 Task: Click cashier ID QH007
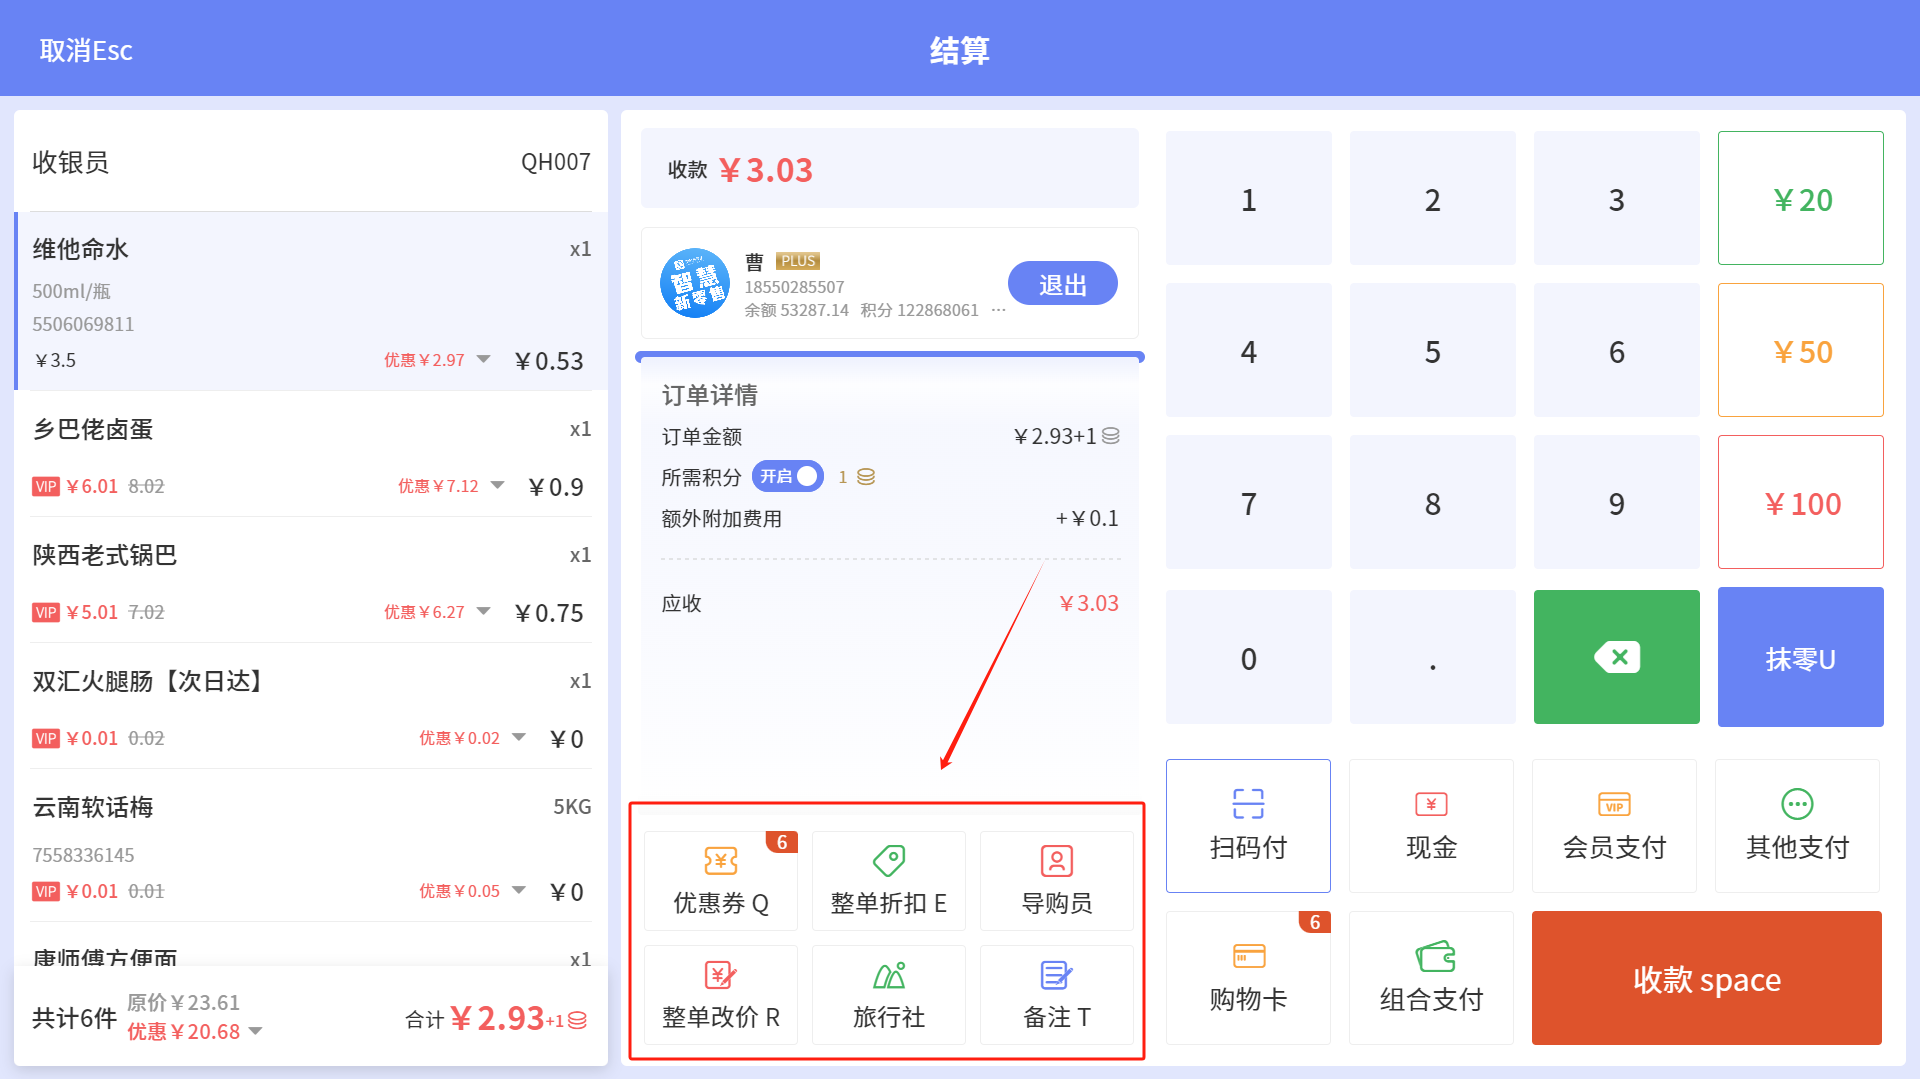point(556,162)
